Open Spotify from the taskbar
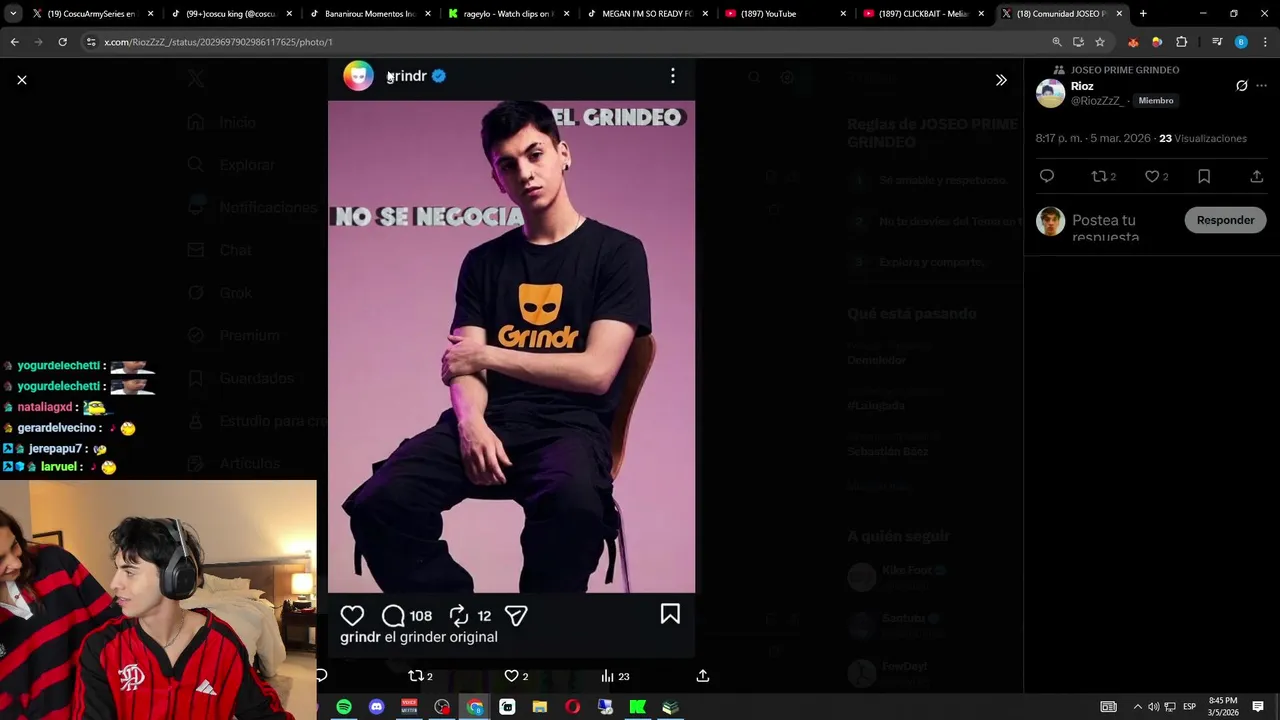The image size is (1280, 720). pyautogui.click(x=344, y=707)
